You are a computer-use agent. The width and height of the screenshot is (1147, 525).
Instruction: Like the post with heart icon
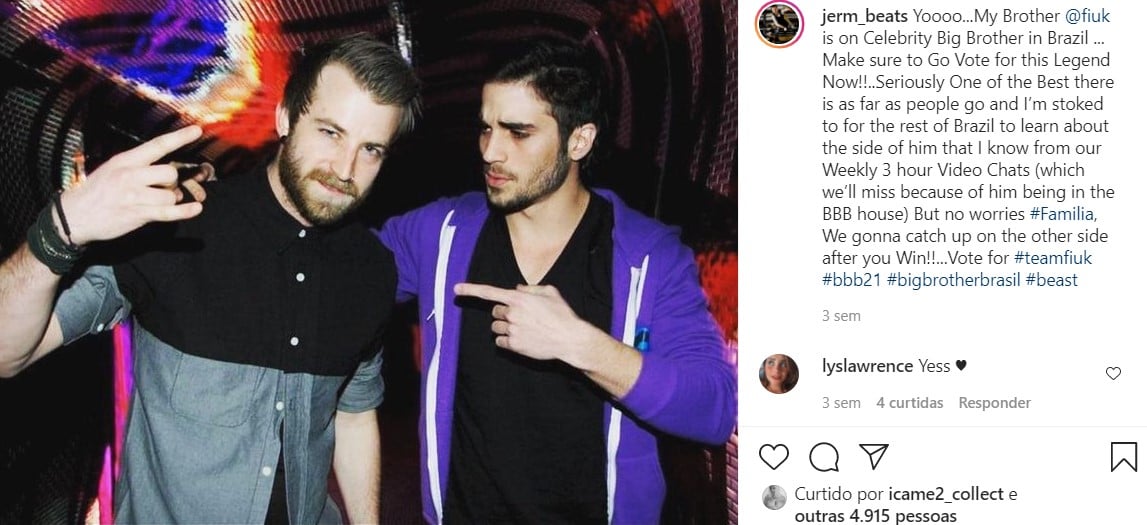click(774, 457)
